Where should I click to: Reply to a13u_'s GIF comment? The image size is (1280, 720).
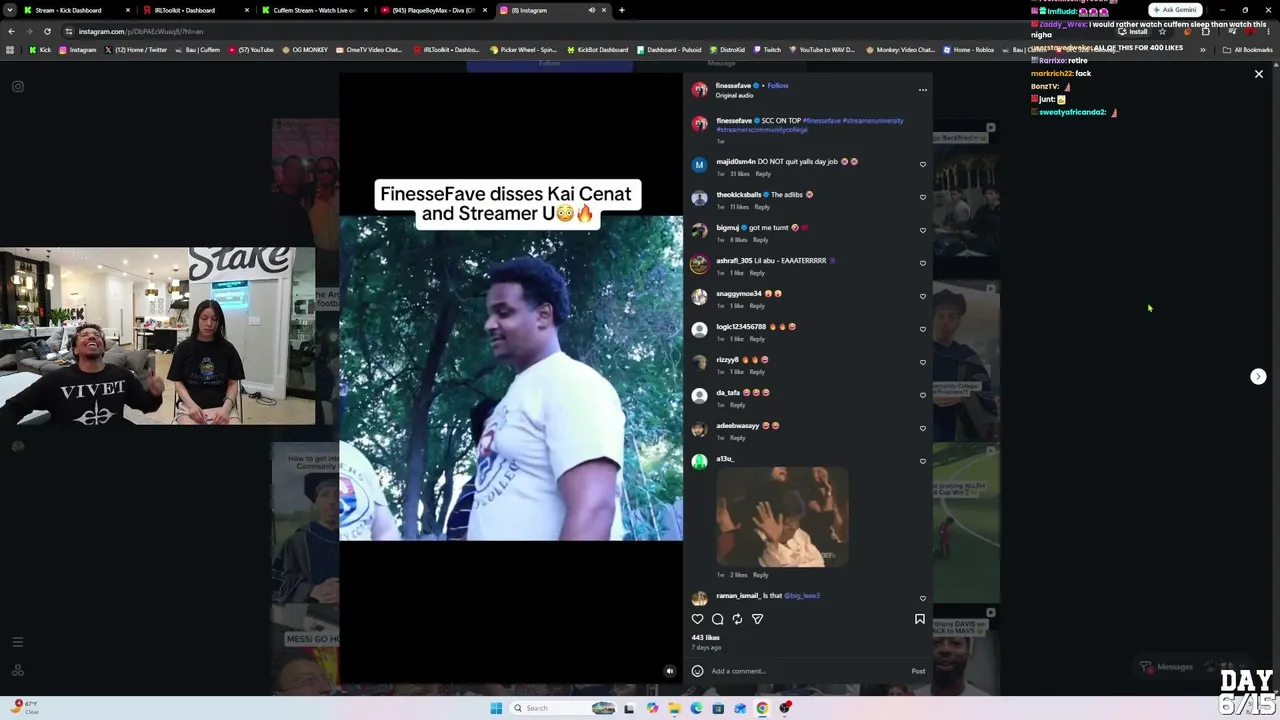761,575
